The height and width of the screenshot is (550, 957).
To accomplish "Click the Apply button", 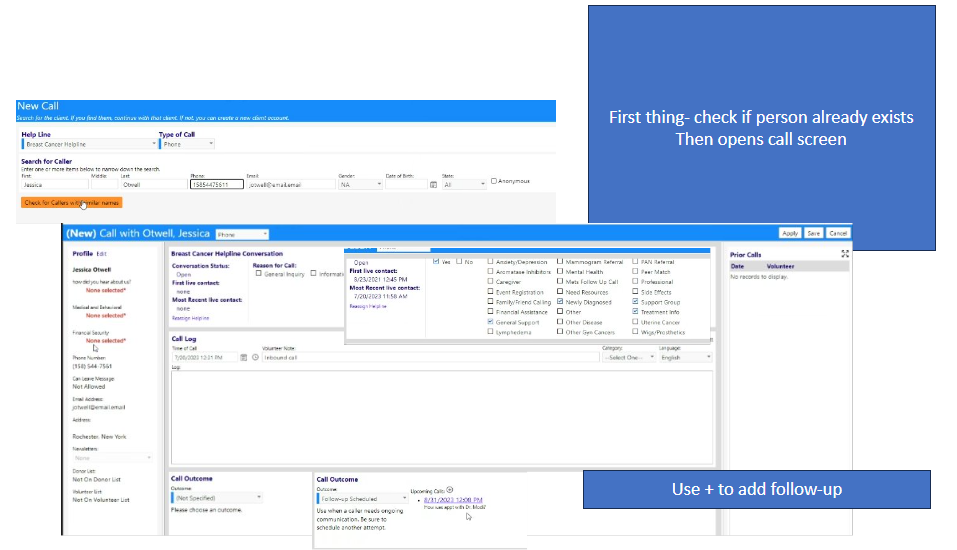I will coord(790,233).
